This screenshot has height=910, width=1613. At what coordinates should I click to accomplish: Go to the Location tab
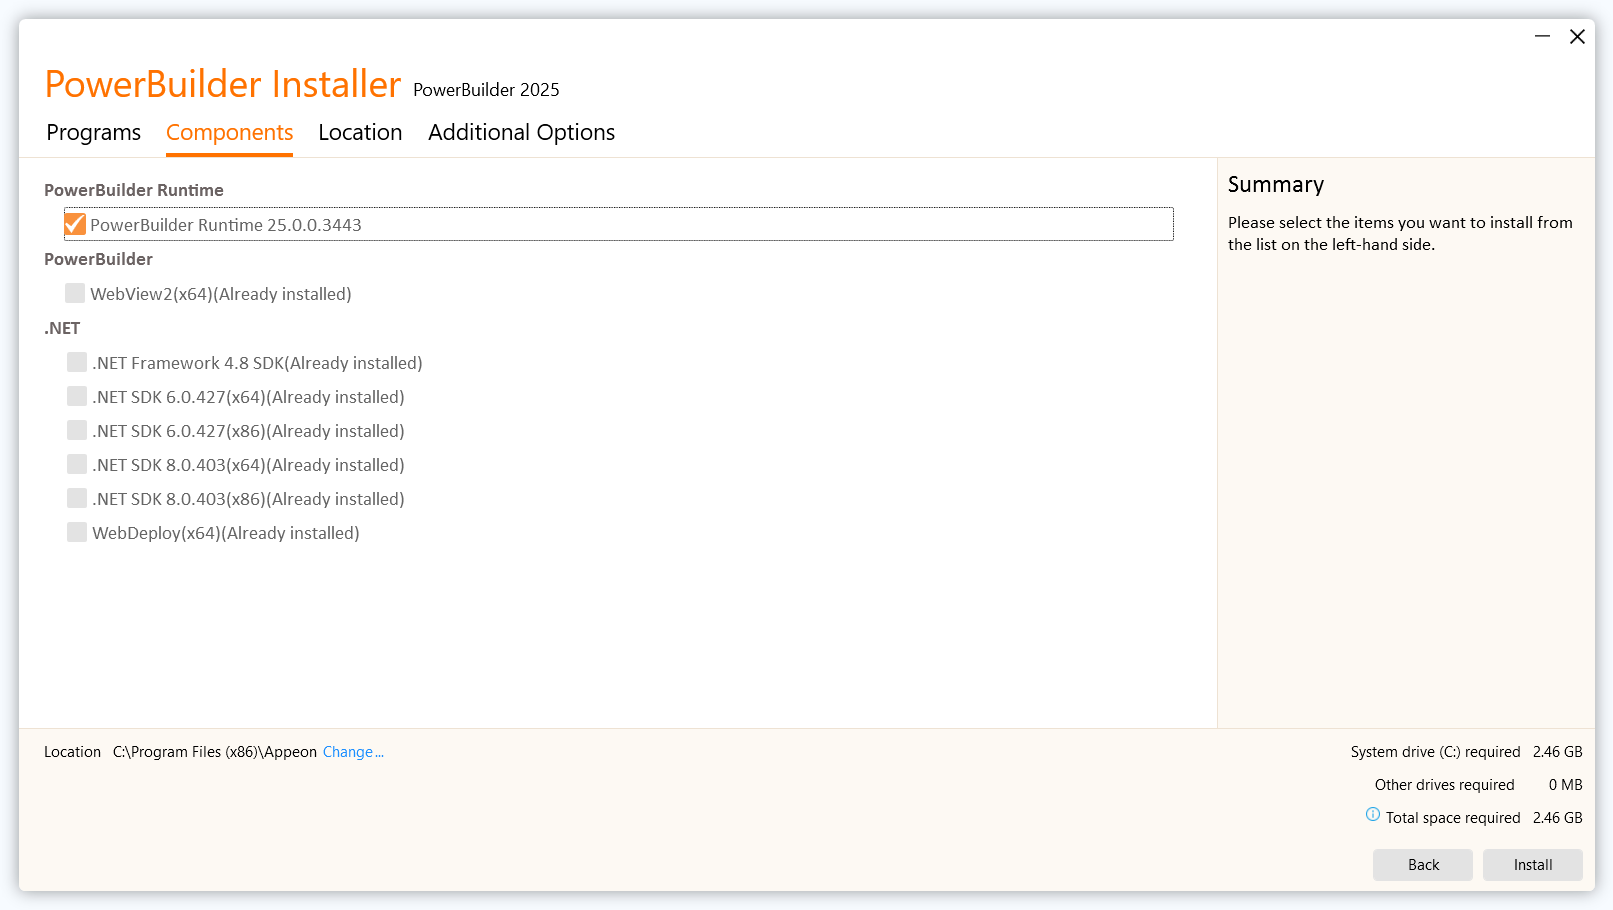pos(360,132)
